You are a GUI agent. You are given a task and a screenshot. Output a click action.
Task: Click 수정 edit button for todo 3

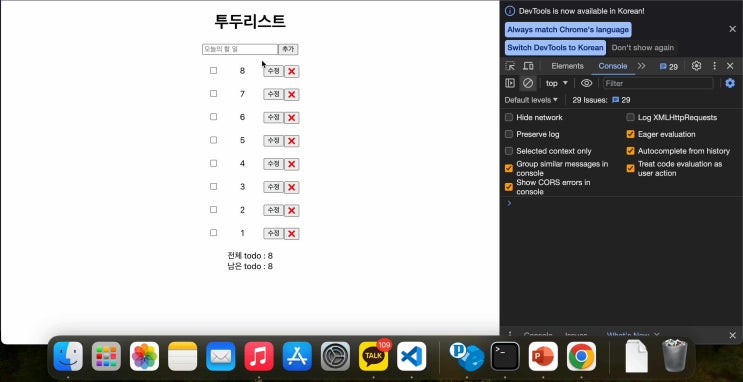[273, 187]
